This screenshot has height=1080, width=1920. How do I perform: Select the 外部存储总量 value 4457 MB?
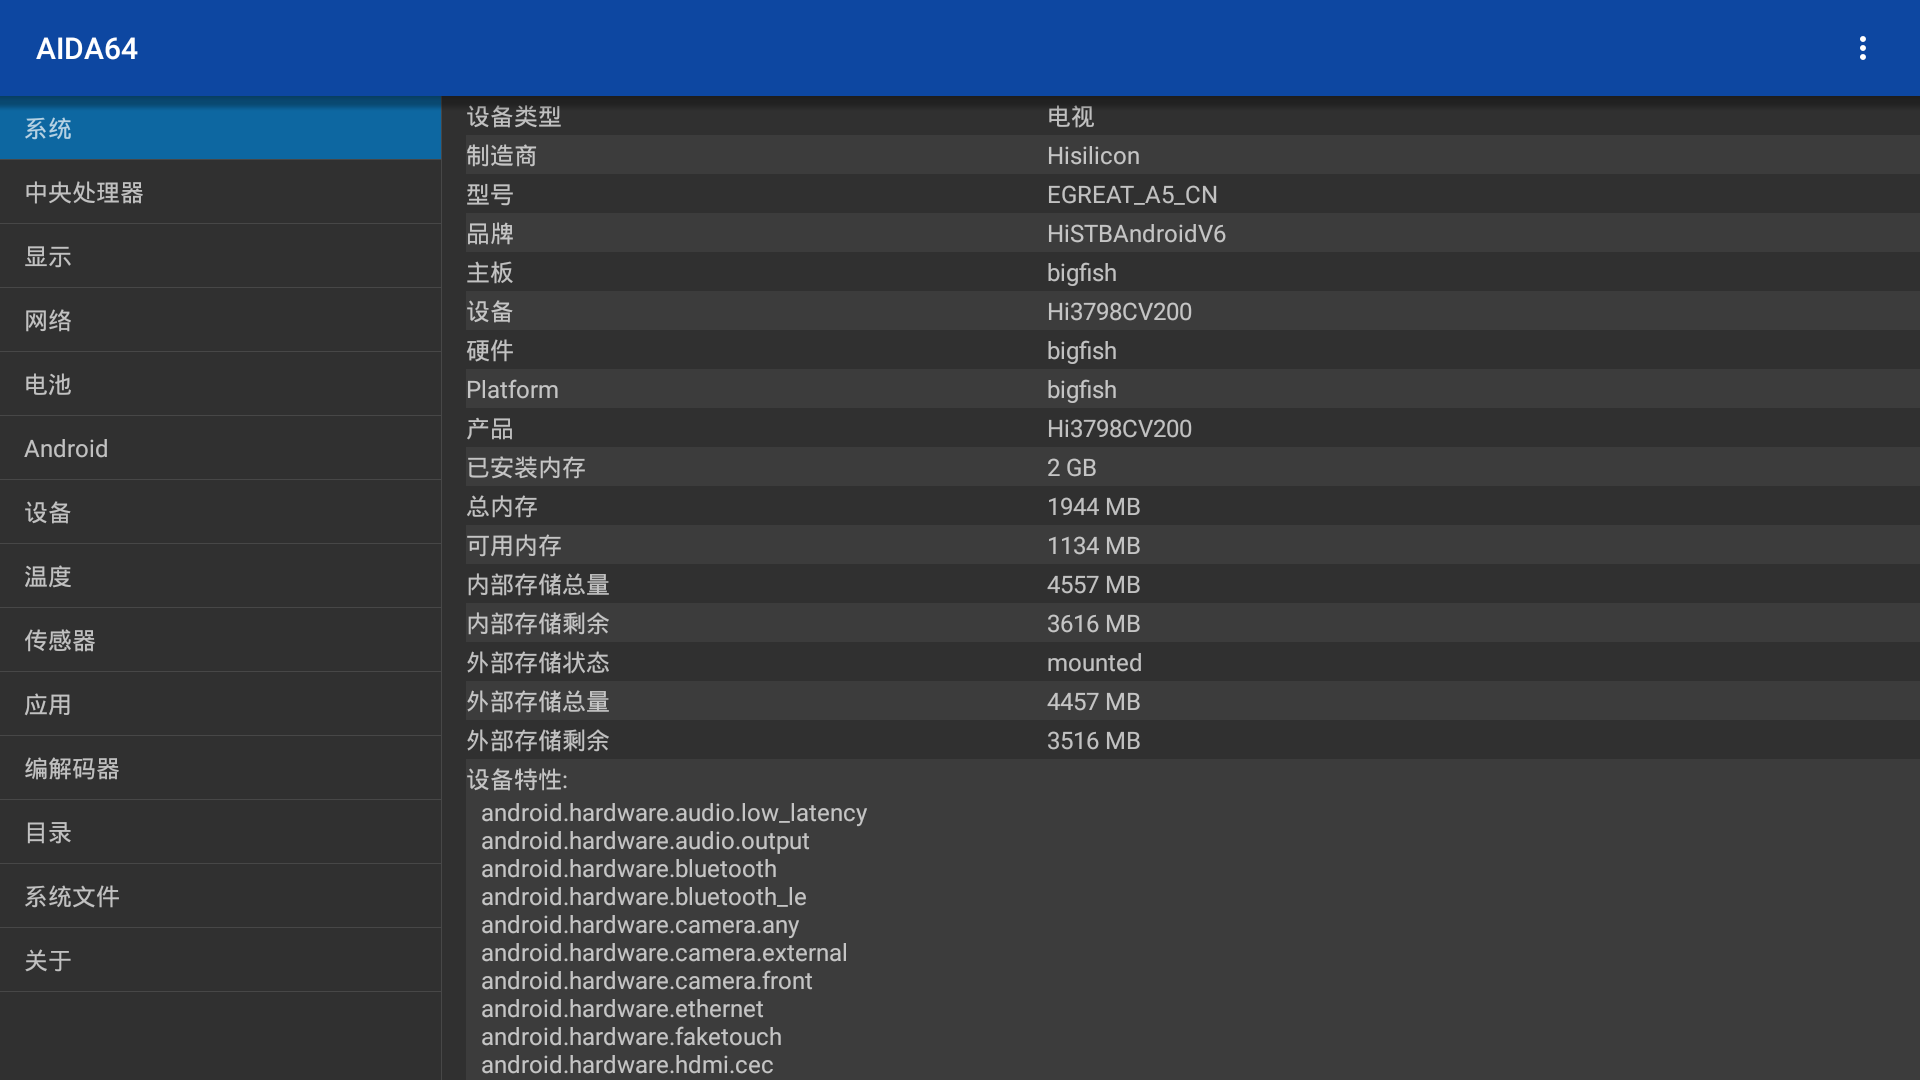click(x=1093, y=702)
